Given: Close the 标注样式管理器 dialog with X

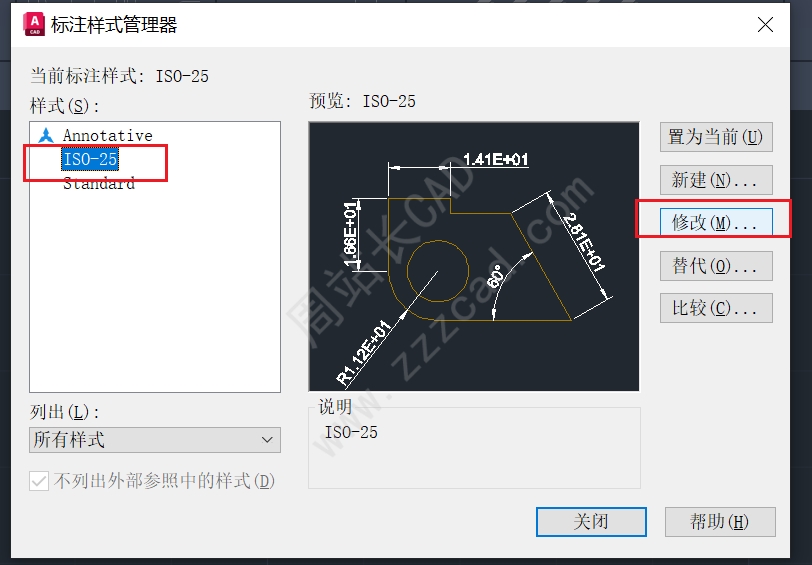Looking at the screenshot, I should click(765, 24).
